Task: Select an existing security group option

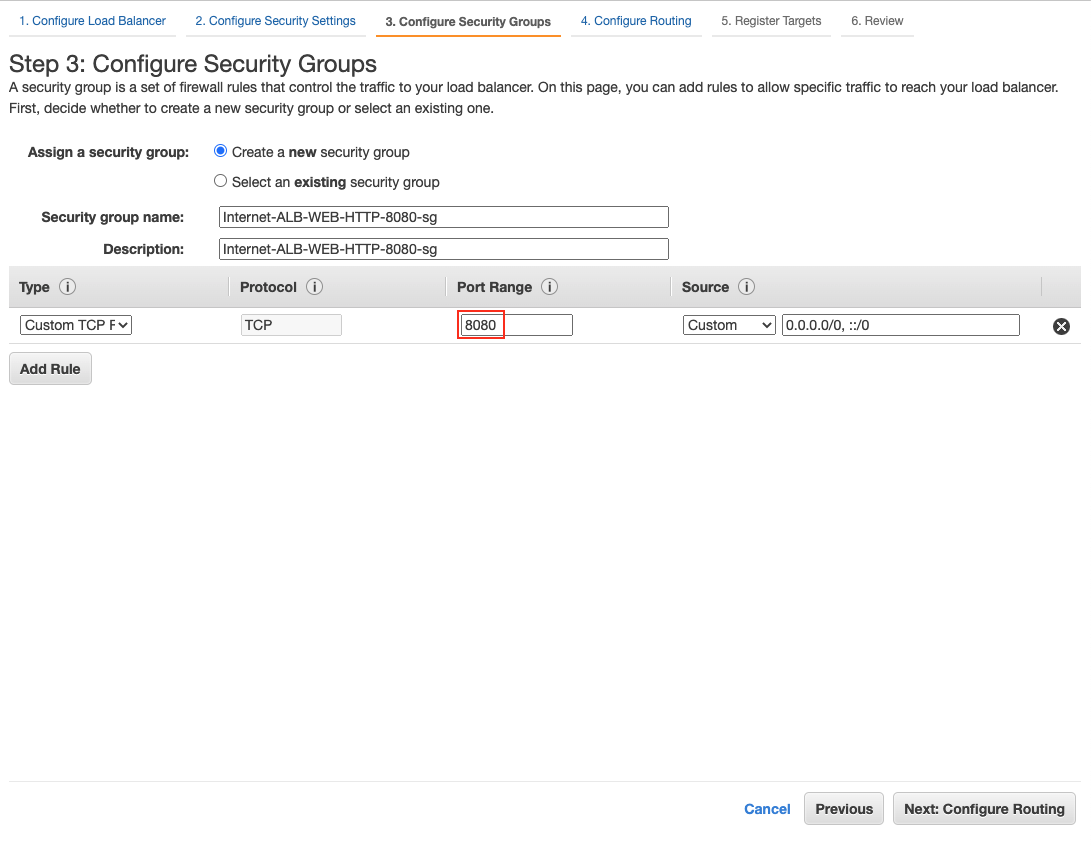Action: tap(220, 180)
